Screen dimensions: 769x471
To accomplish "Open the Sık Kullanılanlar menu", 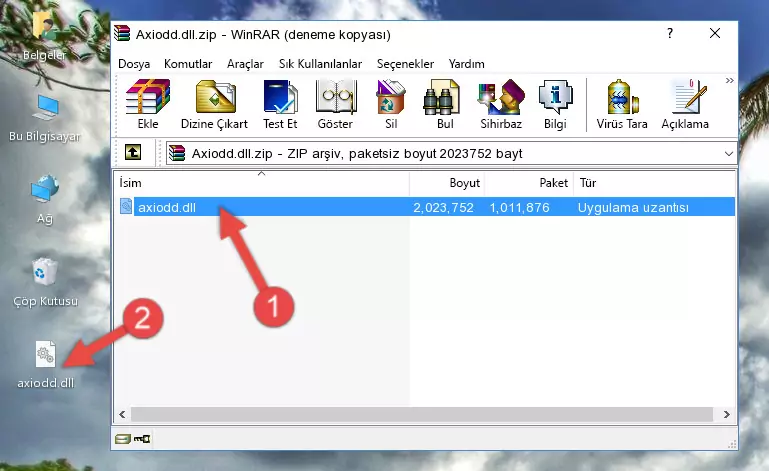I will pos(320,64).
